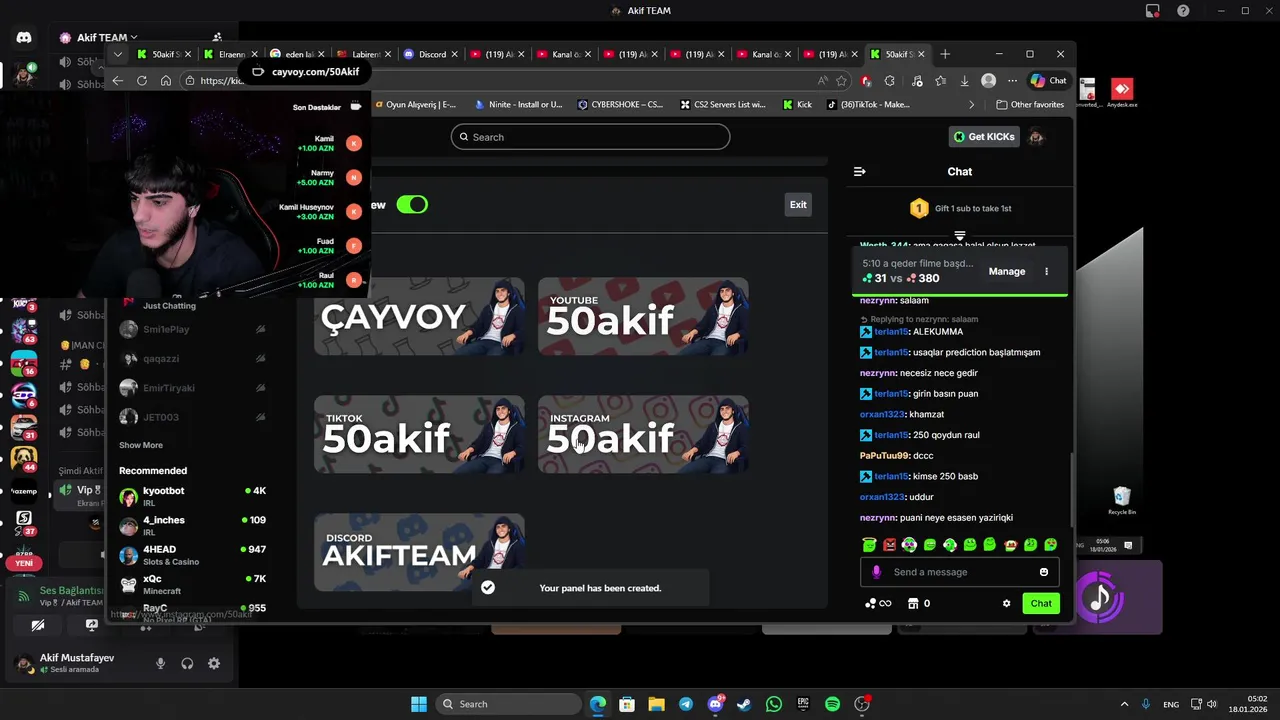Screen dimensions: 1280x720
Task: Open Copilot Chat button in Edge
Action: tap(1048, 81)
